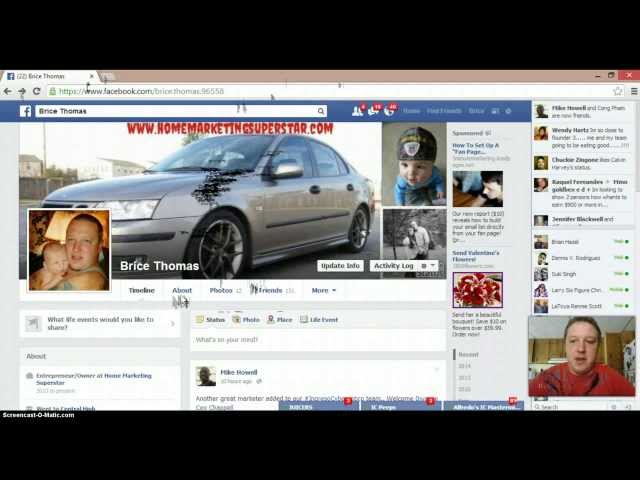The image size is (640, 480).
Task: Click red flowers ad image
Action: tap(478, 290)
